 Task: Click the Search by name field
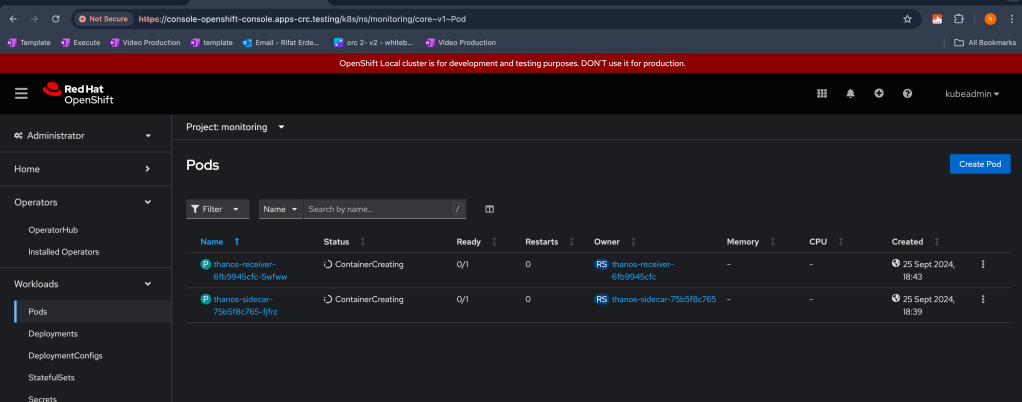[385, 209]
